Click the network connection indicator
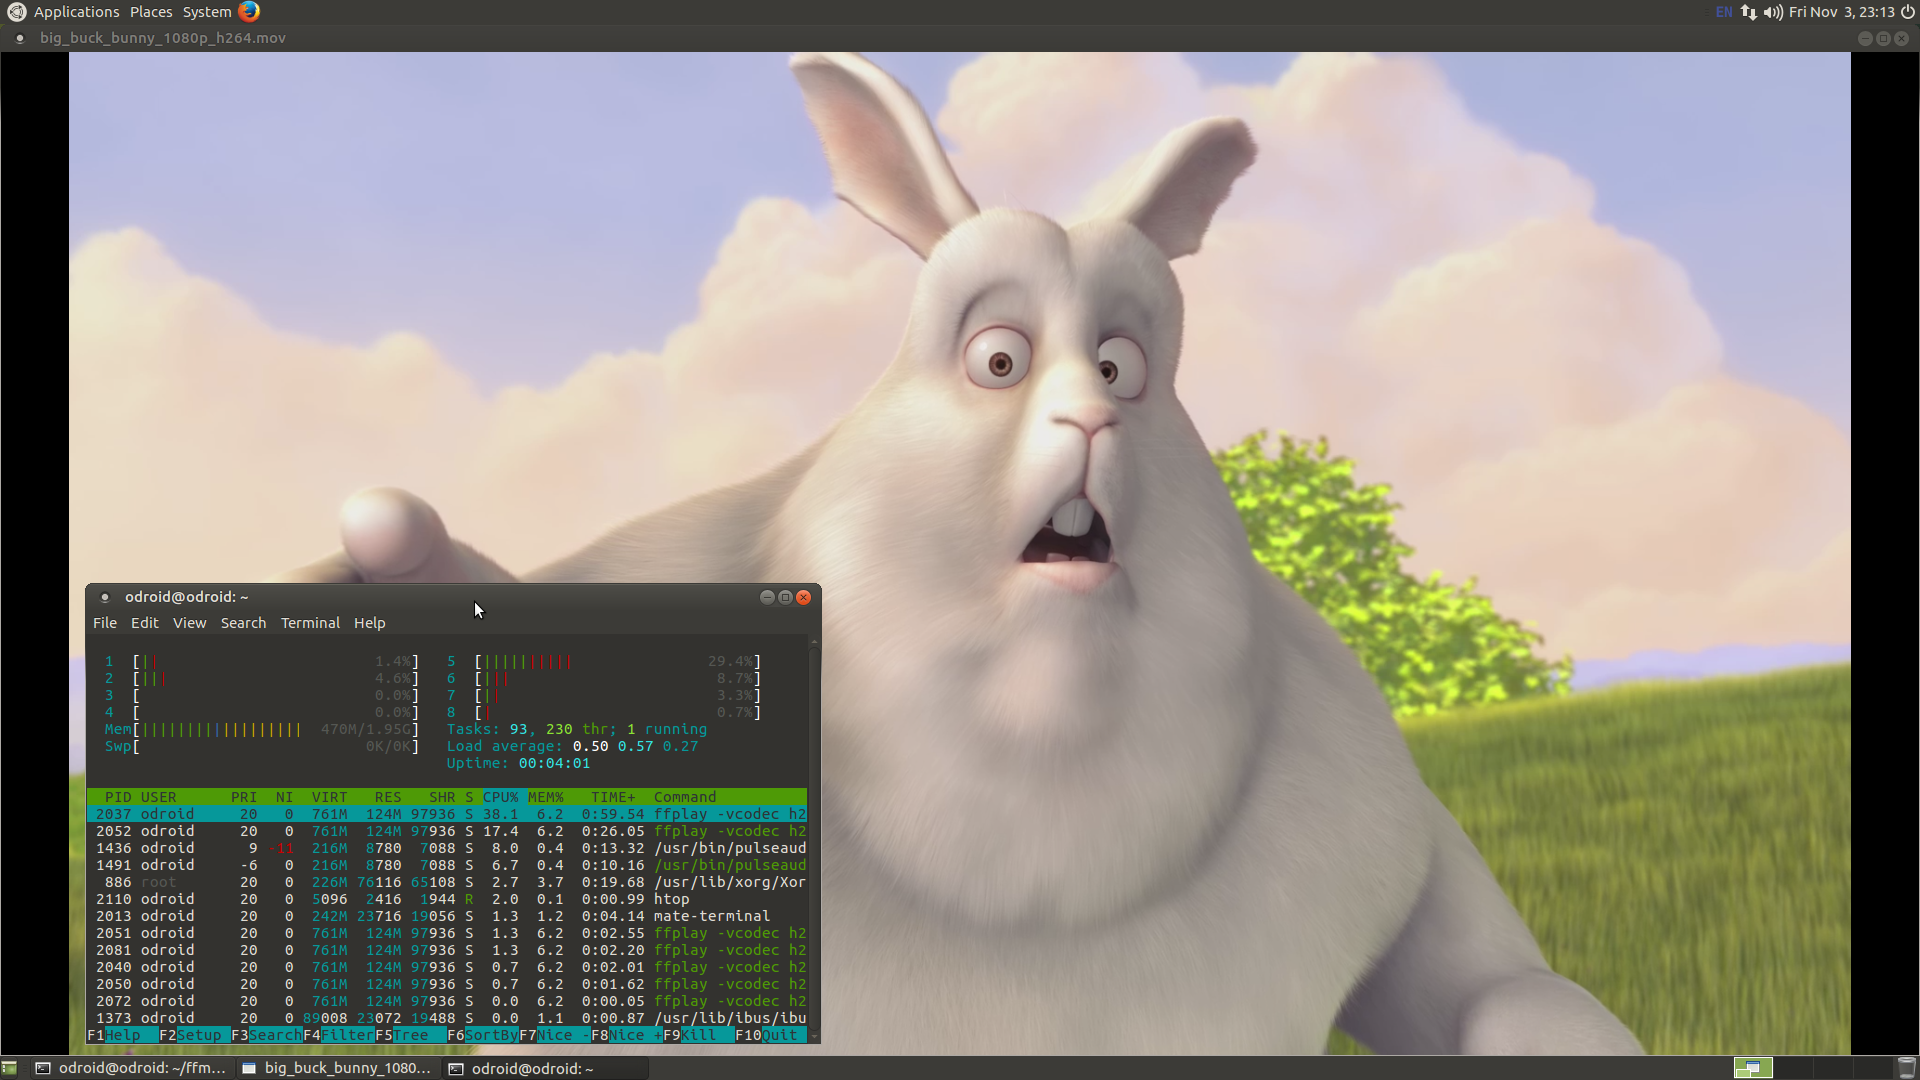Viewport: 1920px width, 1080px height. point(1748,12)
